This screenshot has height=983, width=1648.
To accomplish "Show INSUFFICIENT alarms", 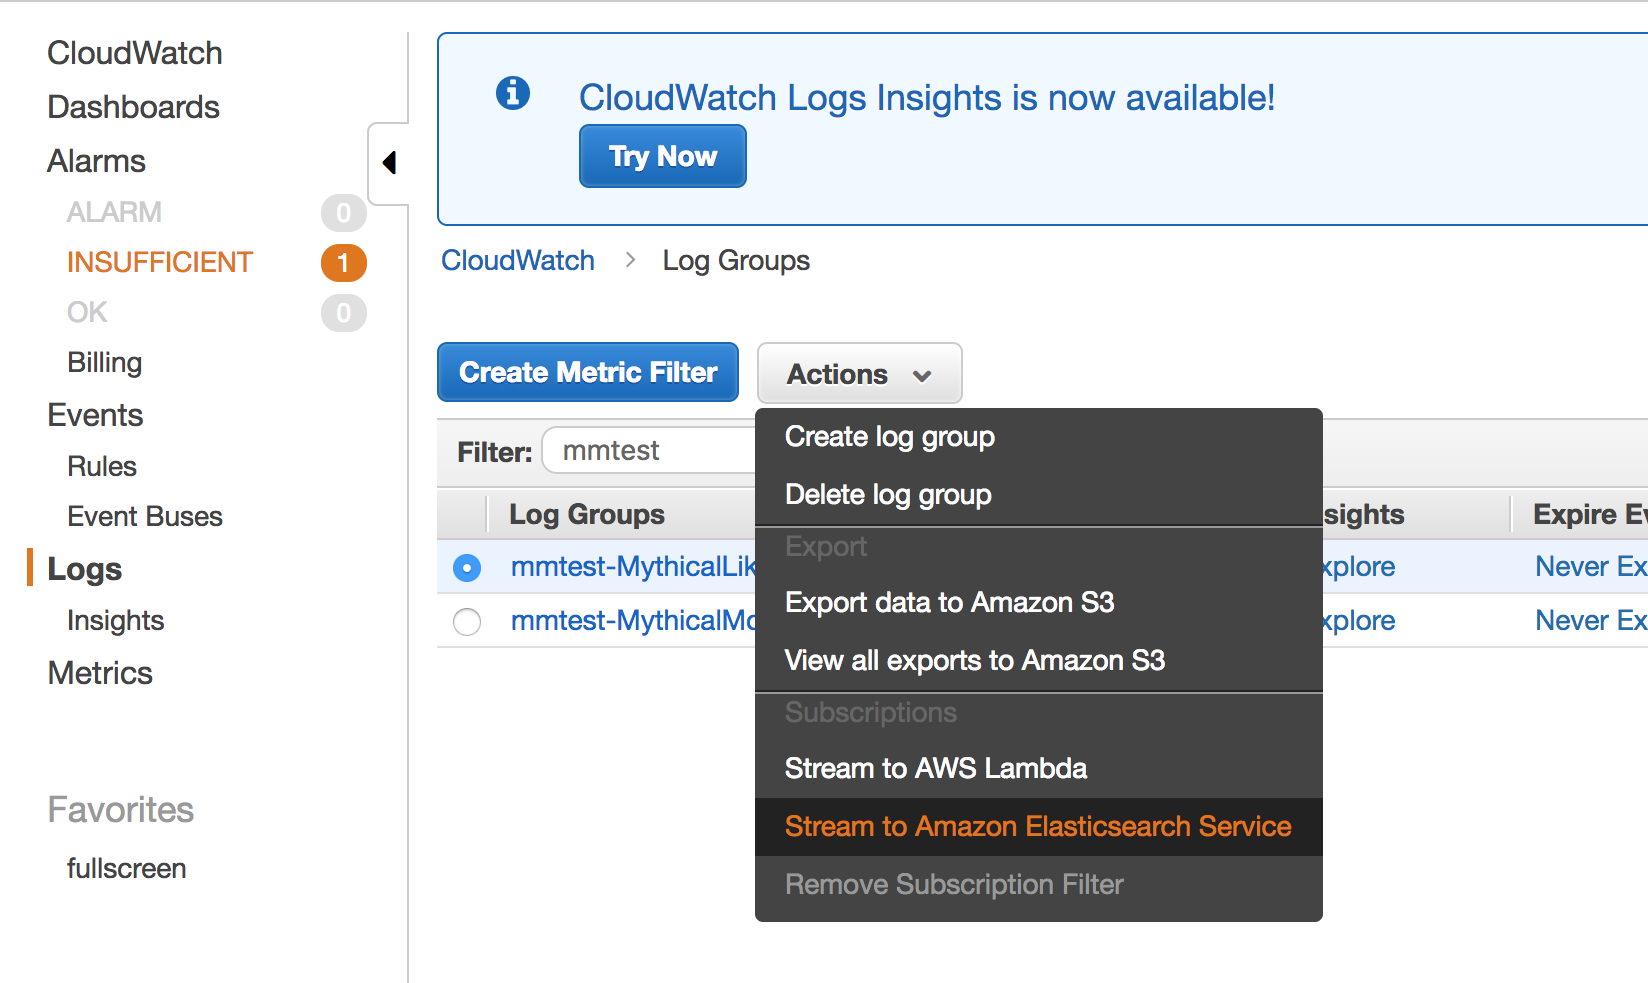I will click(x=160, y=262).
